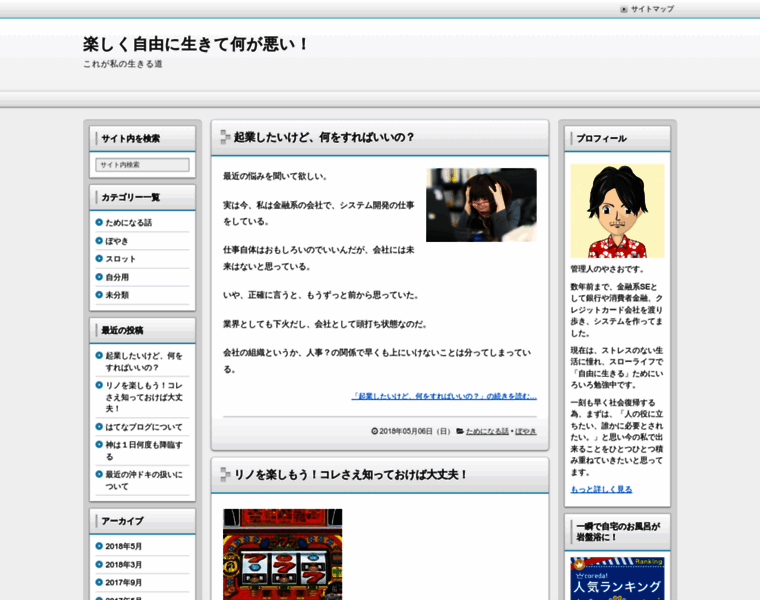The image size is (760, 600).
Task: Click もっと詳しく見る profile link
Action: pos(601,489)
